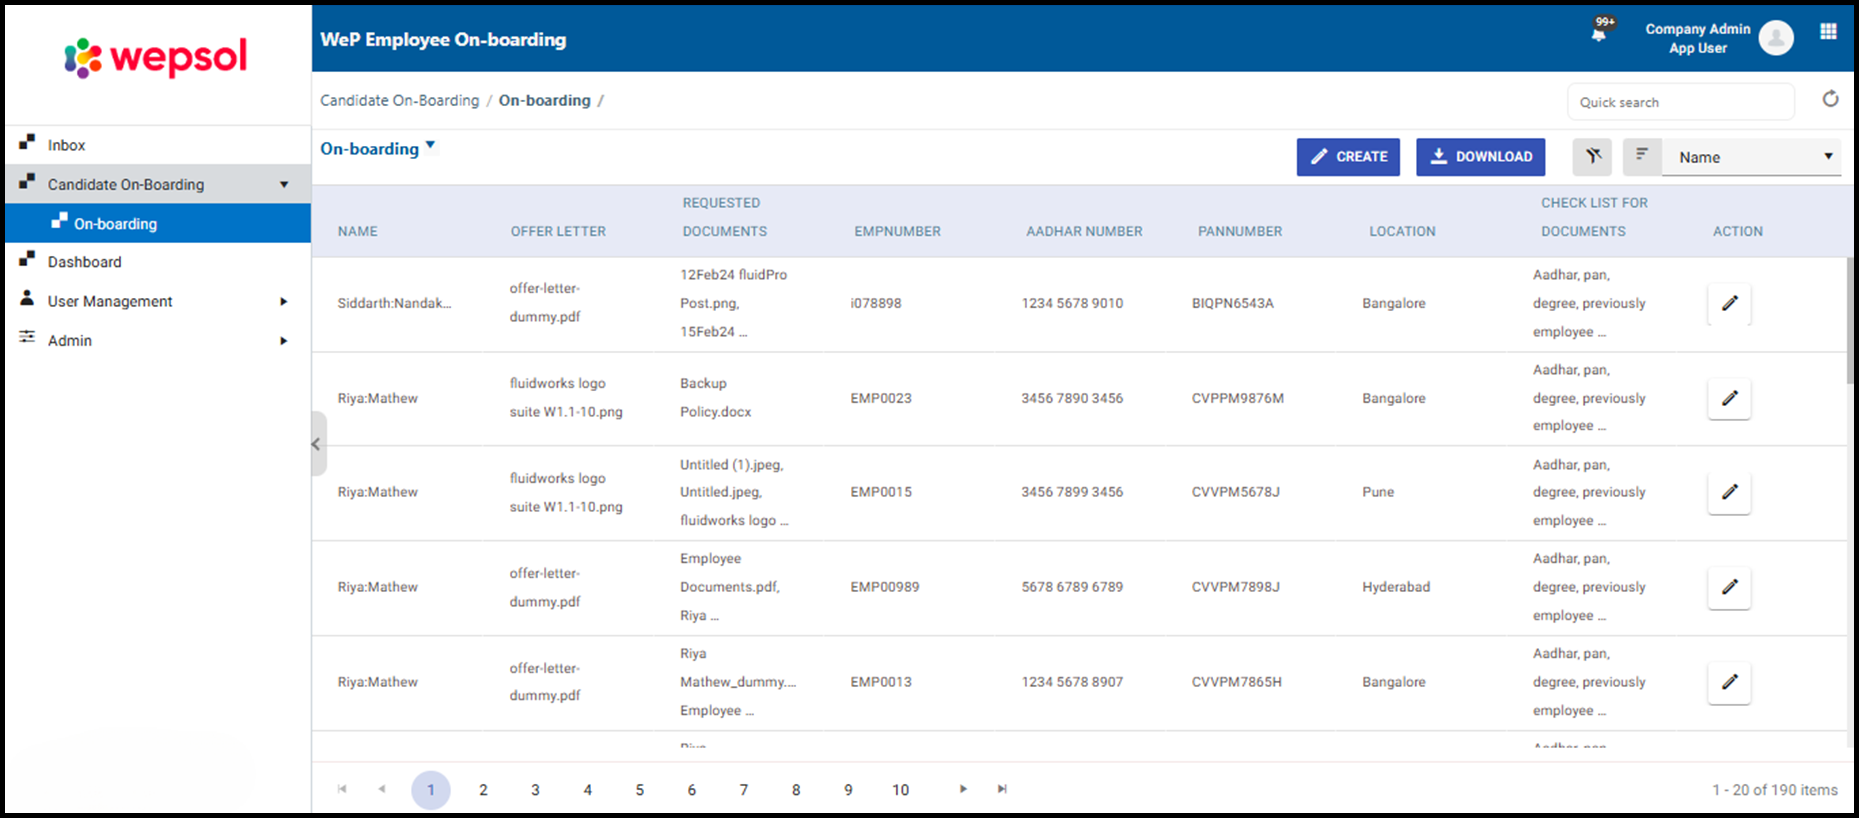Click employee number i078898

coord(876,303)
